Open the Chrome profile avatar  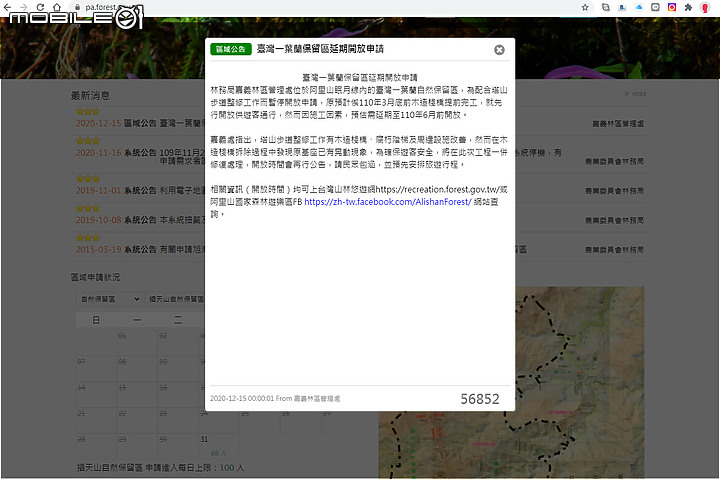(706, 7)
